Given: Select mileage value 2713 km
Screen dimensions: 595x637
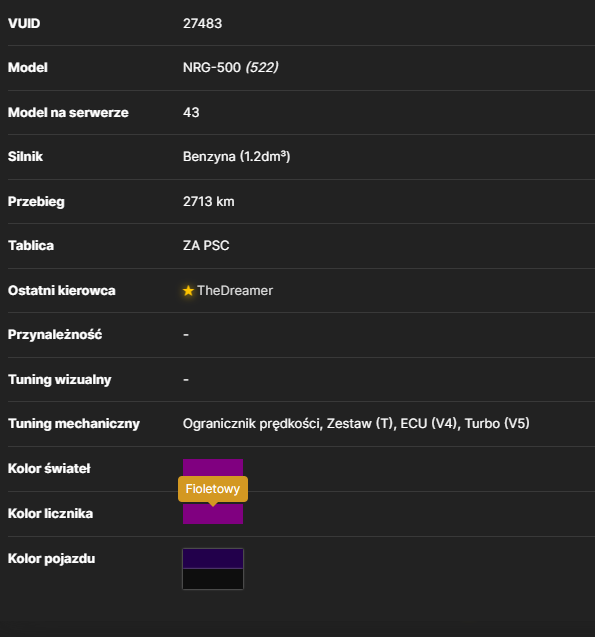Looking at the screenshot, I should coord(208,202).
